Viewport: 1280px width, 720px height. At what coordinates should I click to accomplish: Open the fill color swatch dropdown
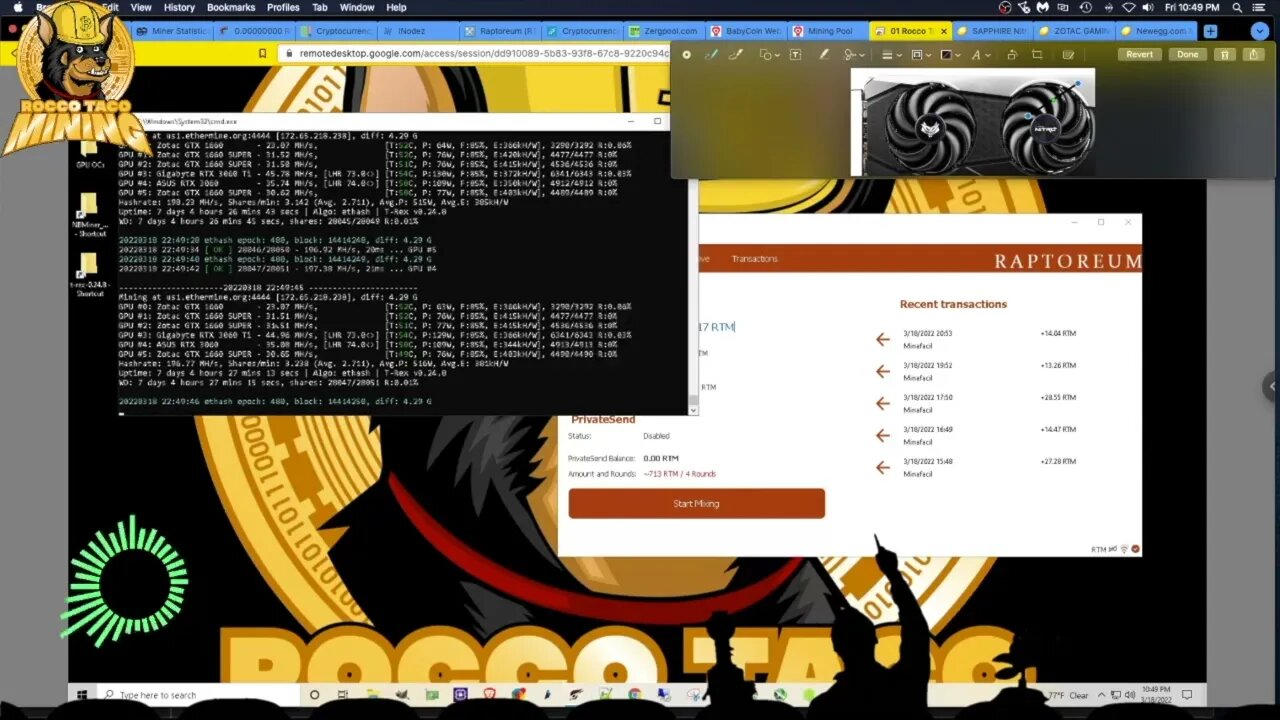[x=948, y=54]
